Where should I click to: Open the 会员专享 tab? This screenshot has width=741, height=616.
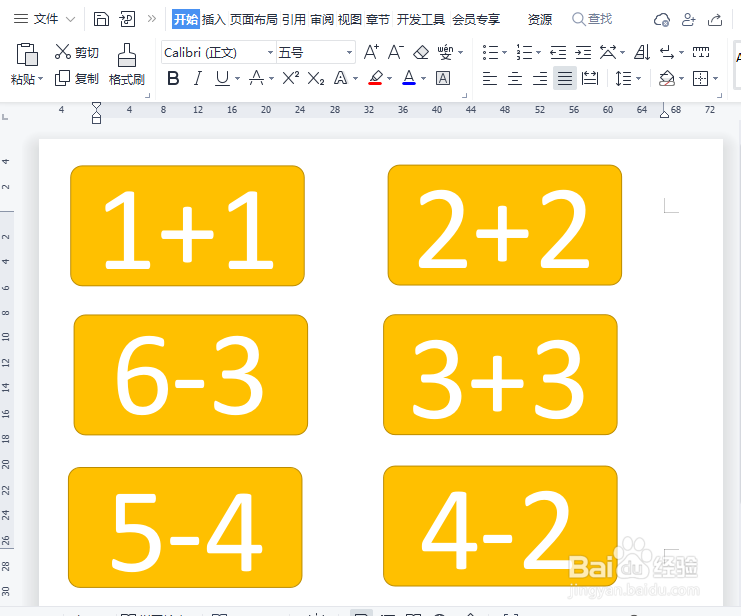click(476, 19)
